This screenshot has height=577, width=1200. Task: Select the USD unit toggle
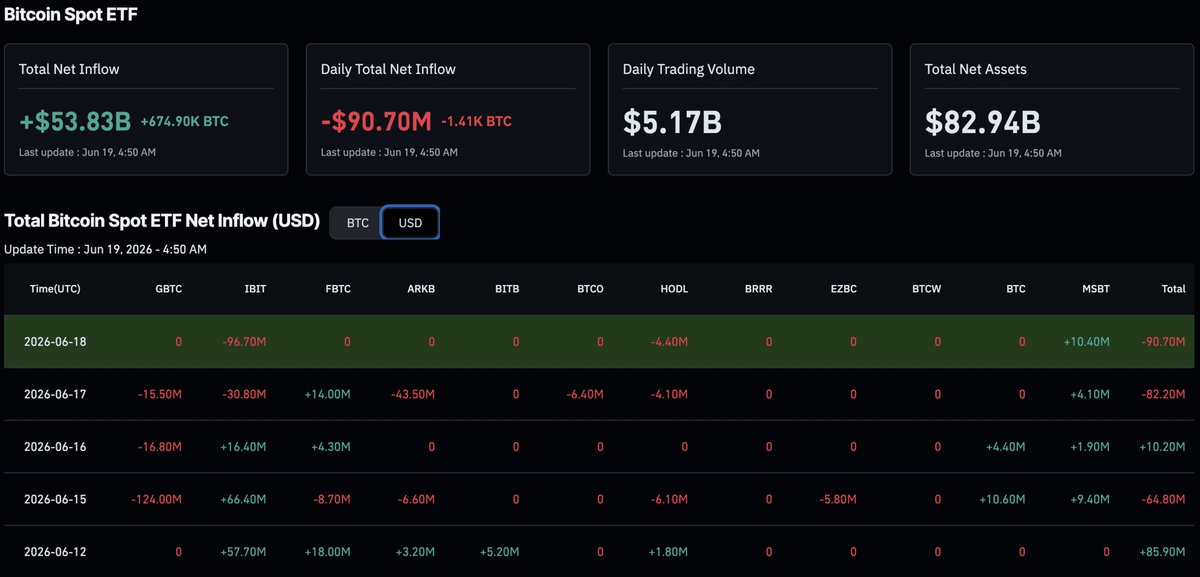(x=410, y=222)
